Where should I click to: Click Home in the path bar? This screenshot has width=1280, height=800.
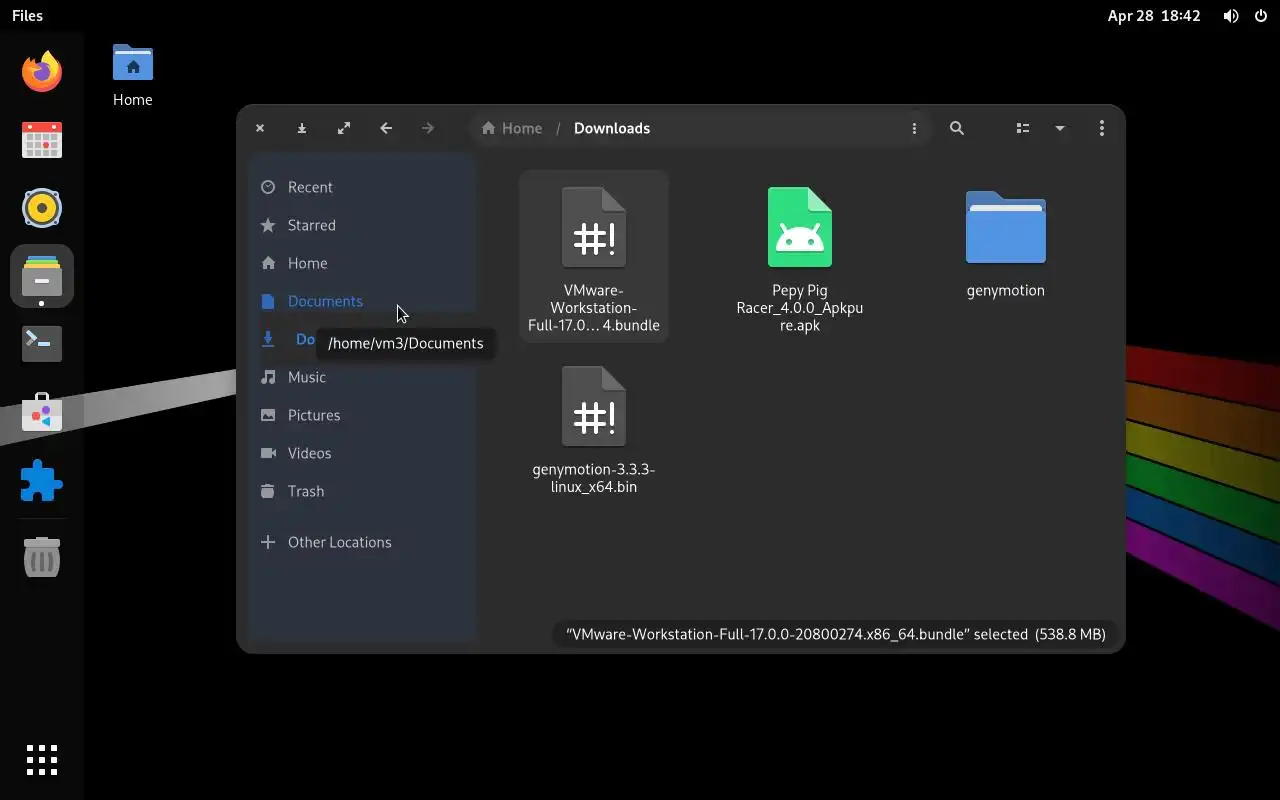click(512, 128)
